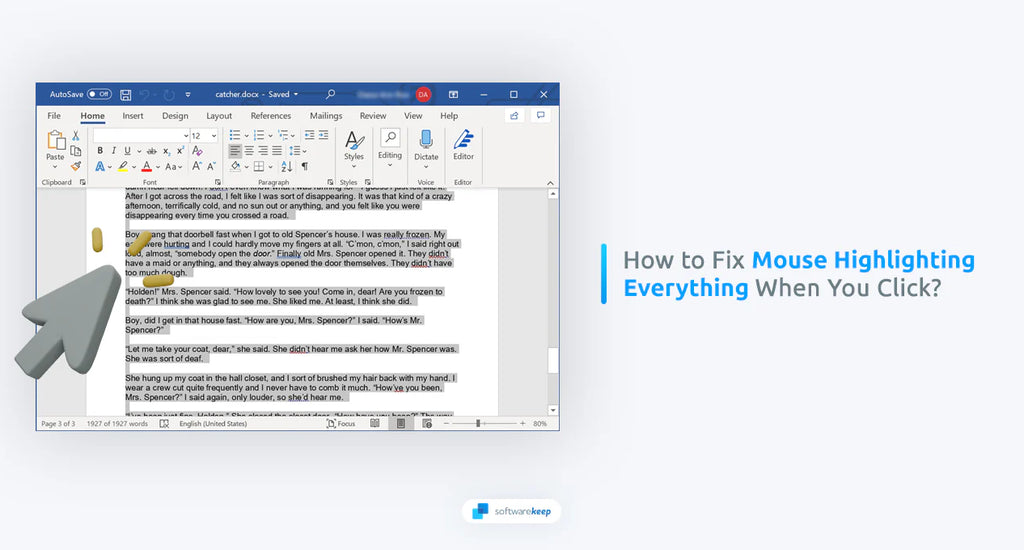Image resolution: width=1024 pixels, height=550 pixels.
Task: Select the Format Painter brush
Action: (x=75, y=166)
